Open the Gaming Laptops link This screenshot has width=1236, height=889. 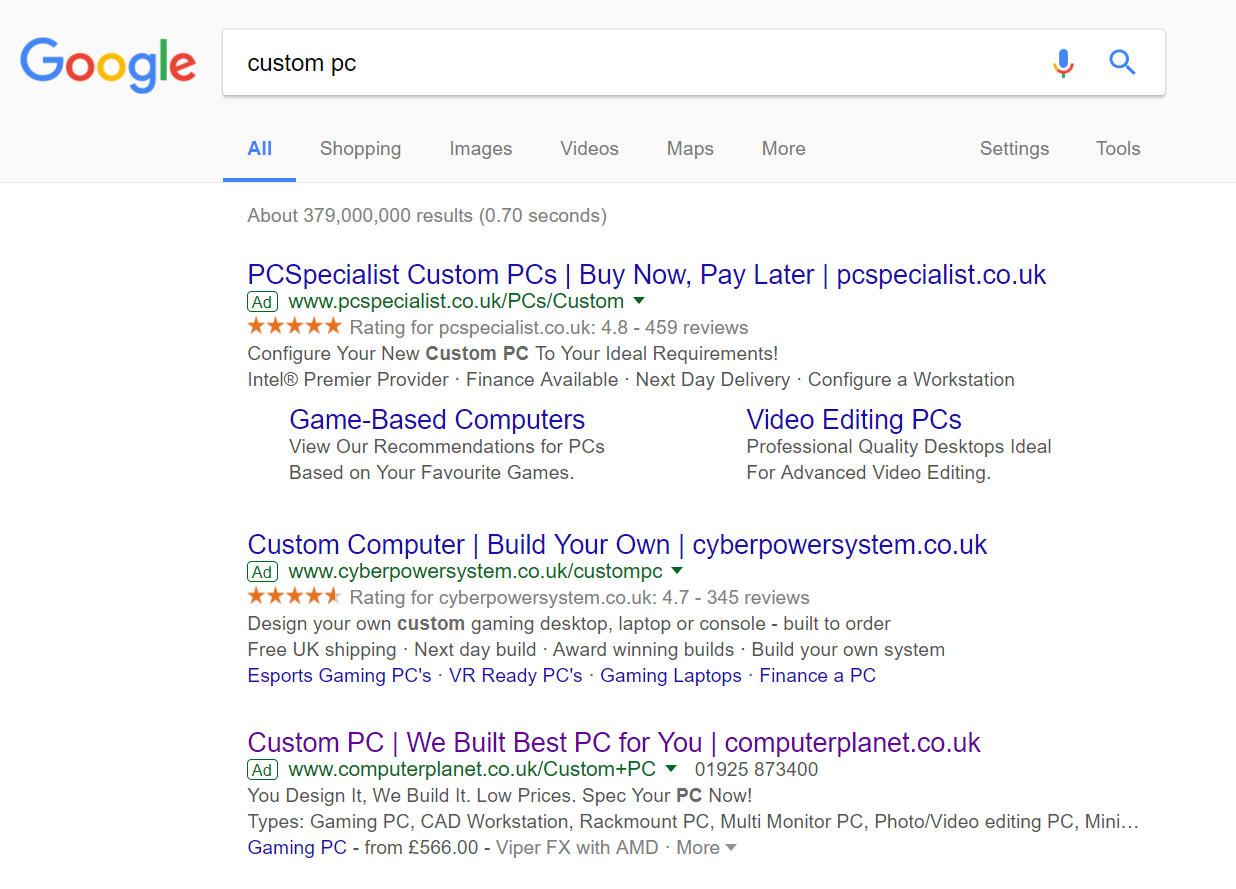coord(671,675)
